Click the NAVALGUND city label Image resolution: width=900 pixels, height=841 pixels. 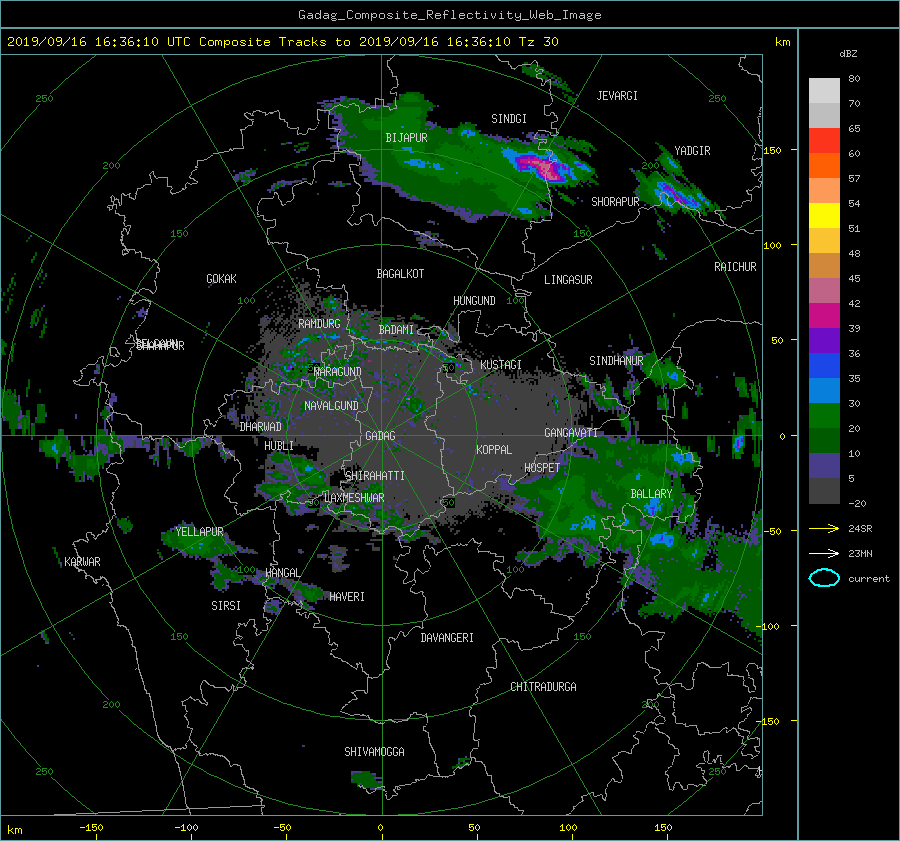pos(331,406)
